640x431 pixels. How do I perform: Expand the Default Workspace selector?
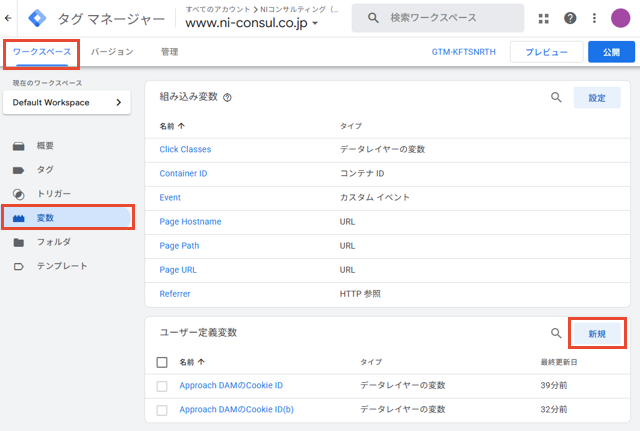67,102
